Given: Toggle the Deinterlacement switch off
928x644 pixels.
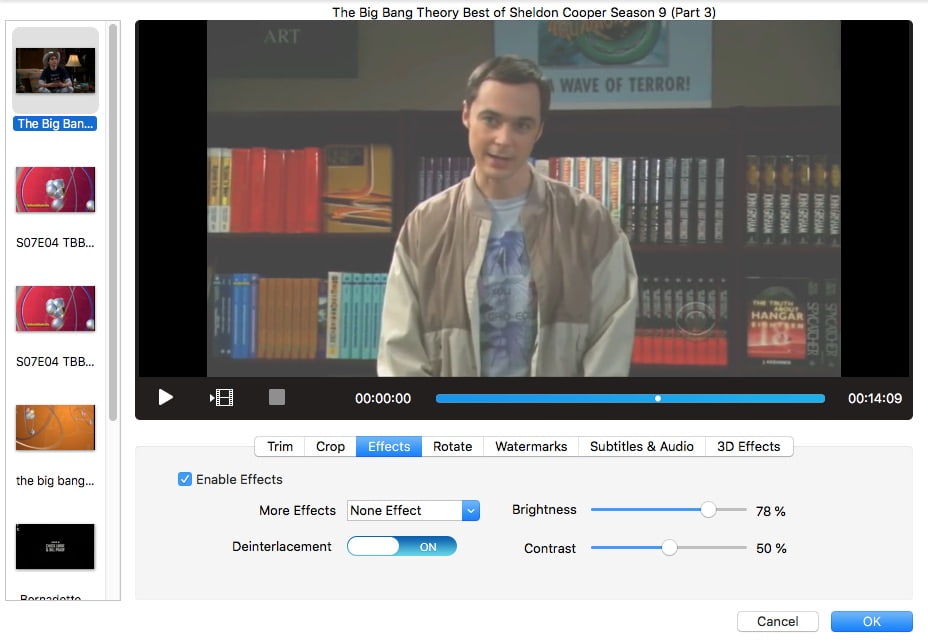Looking at the screenshot, I should pos(402,546).
